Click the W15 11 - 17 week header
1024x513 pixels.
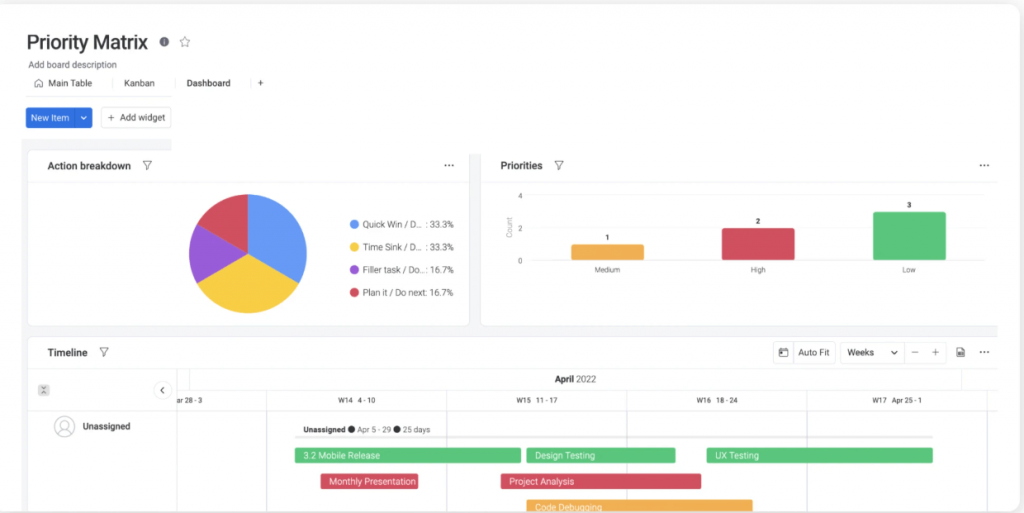coord(537,400)
